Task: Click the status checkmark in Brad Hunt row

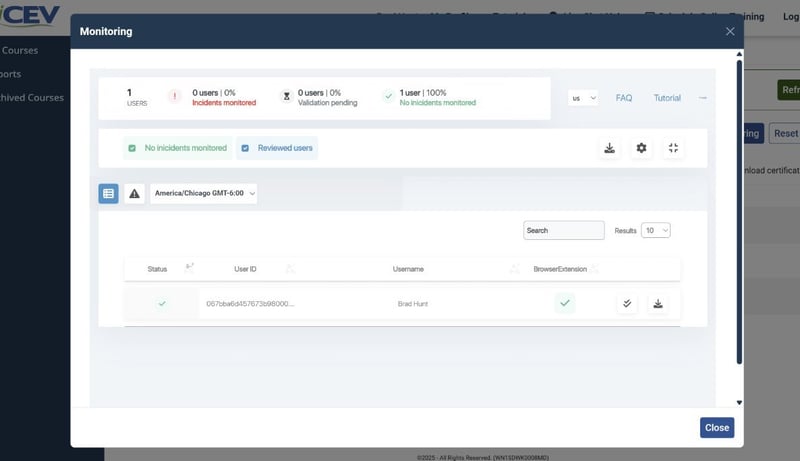Action: (x=162, y=303)
